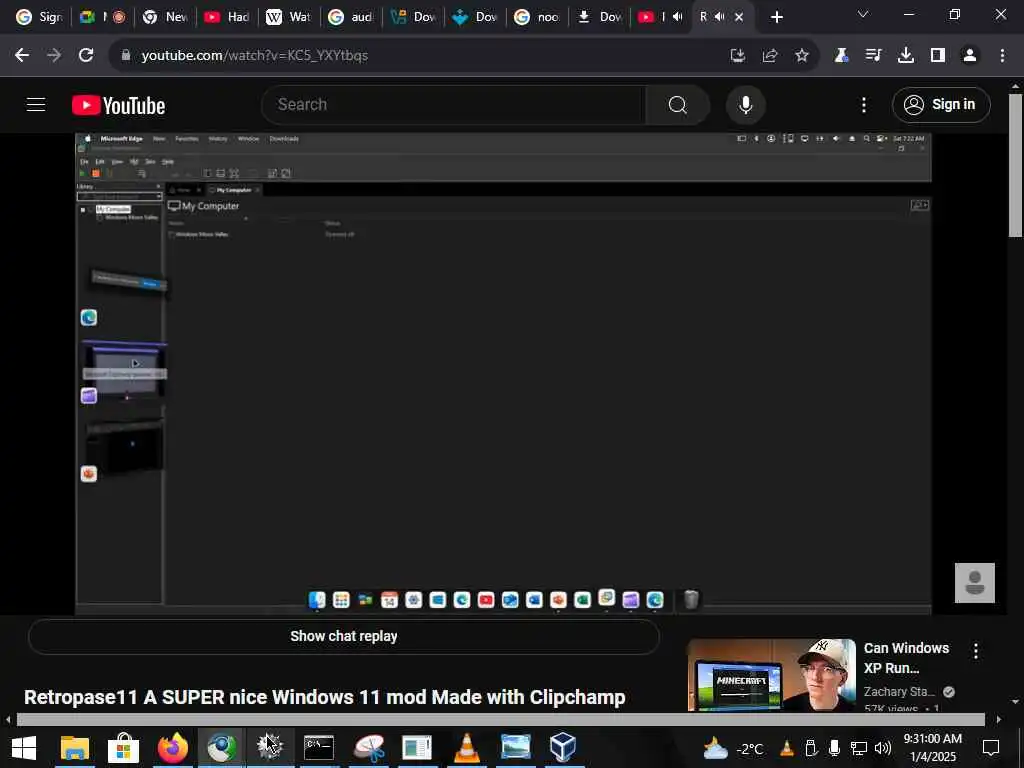Screen dimensions: 1024x768
Task: Open File Explorer from the taskbar
Action: click(x=74, y=748)
